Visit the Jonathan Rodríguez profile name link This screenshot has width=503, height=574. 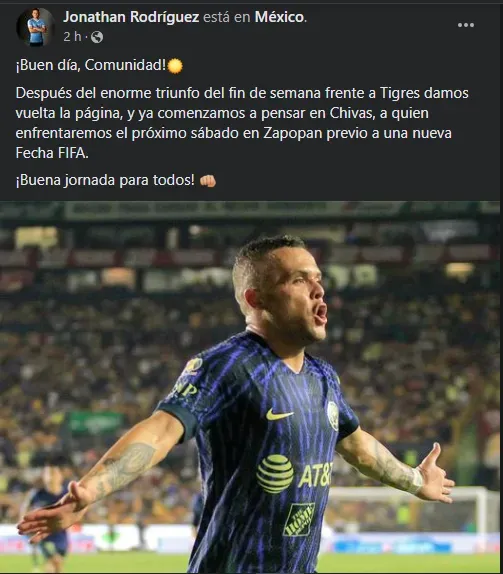tap(131, 17)
